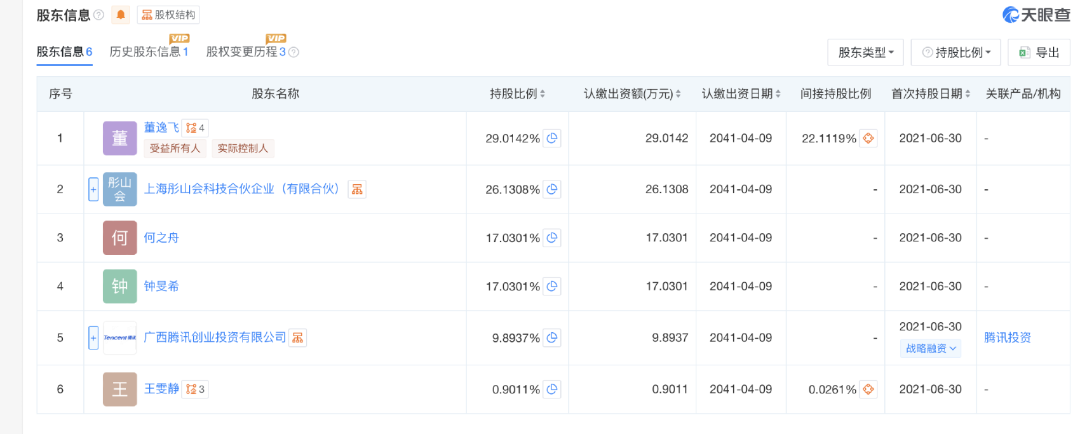Switch to the 历史股东信息 tab
The width and height of the screenshot is (1080, 434).
(148, 52)
